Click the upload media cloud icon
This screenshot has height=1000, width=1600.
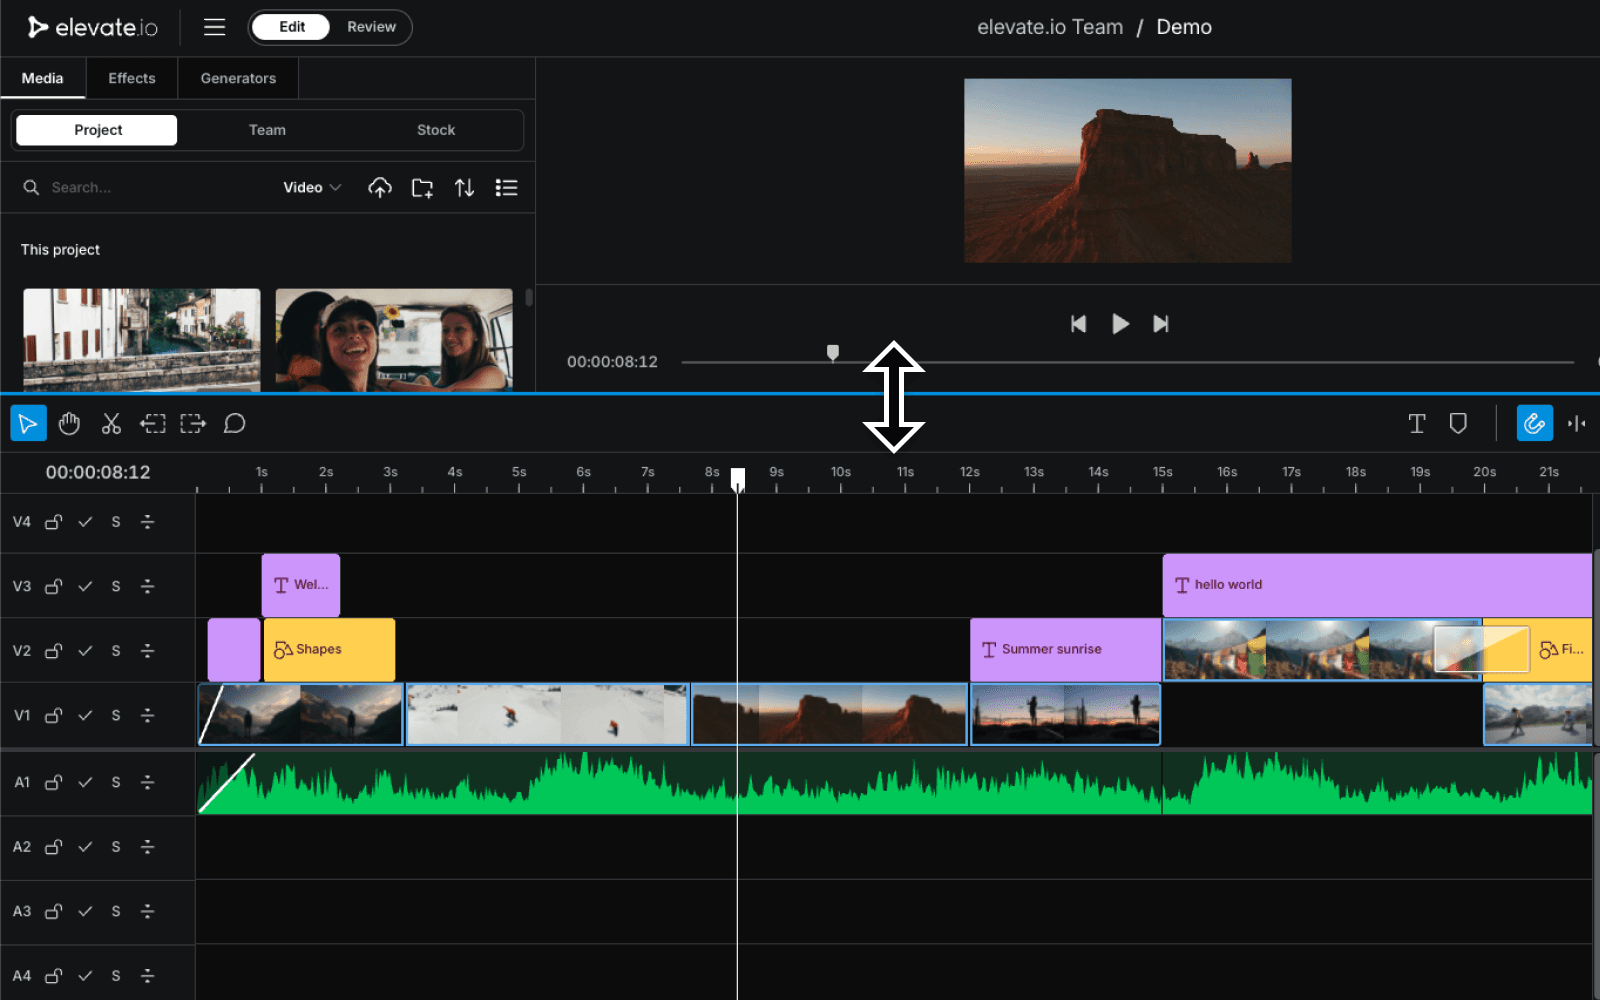(x=380, y=188)
